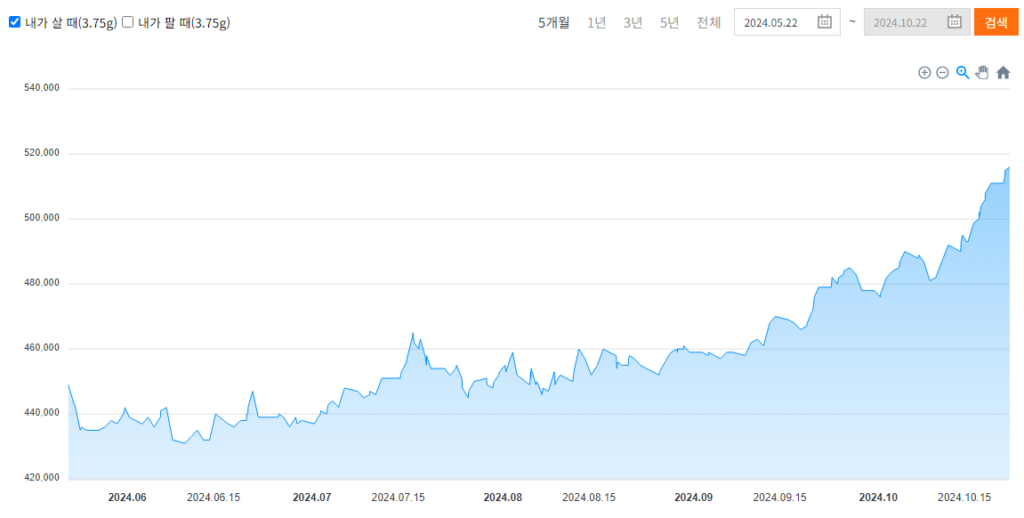
Task: Select the 5개월 period tab
Action: (x=553, y=23)
